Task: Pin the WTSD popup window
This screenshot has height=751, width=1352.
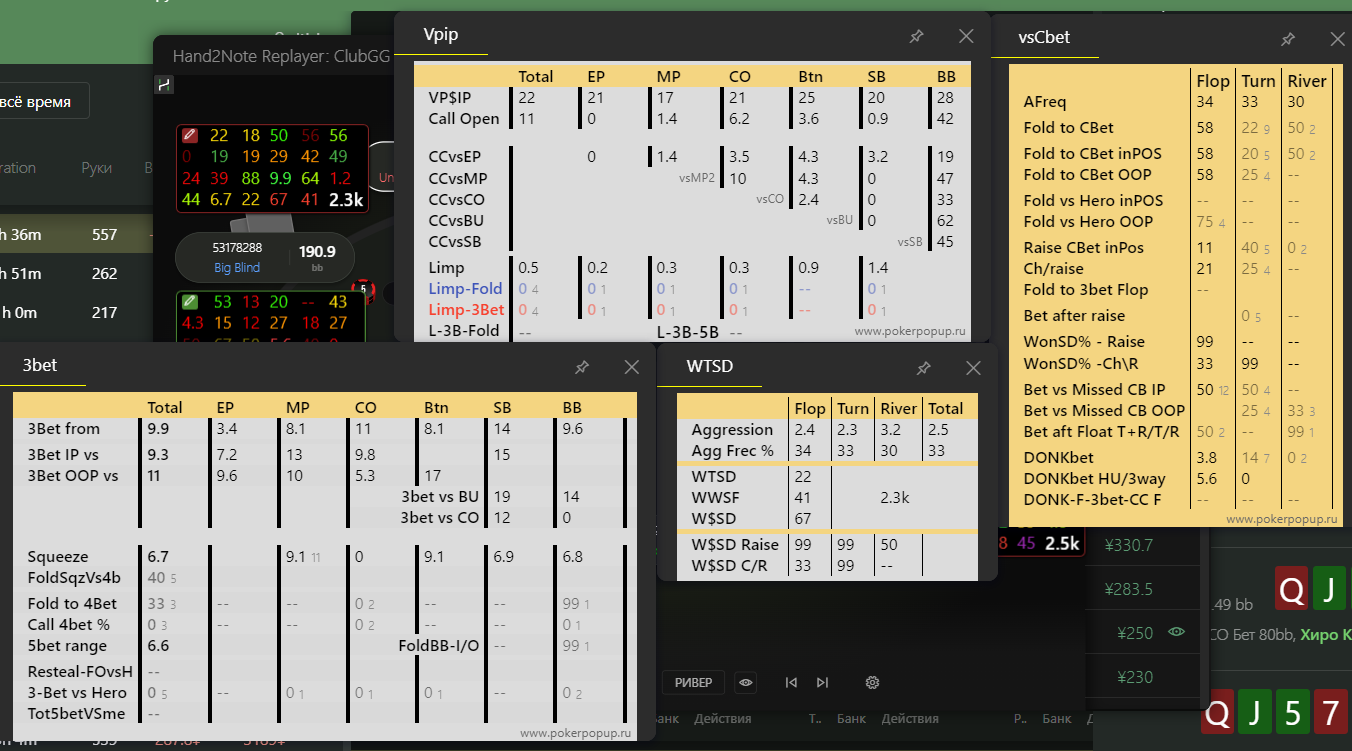Action: click(x=924, y=368)
